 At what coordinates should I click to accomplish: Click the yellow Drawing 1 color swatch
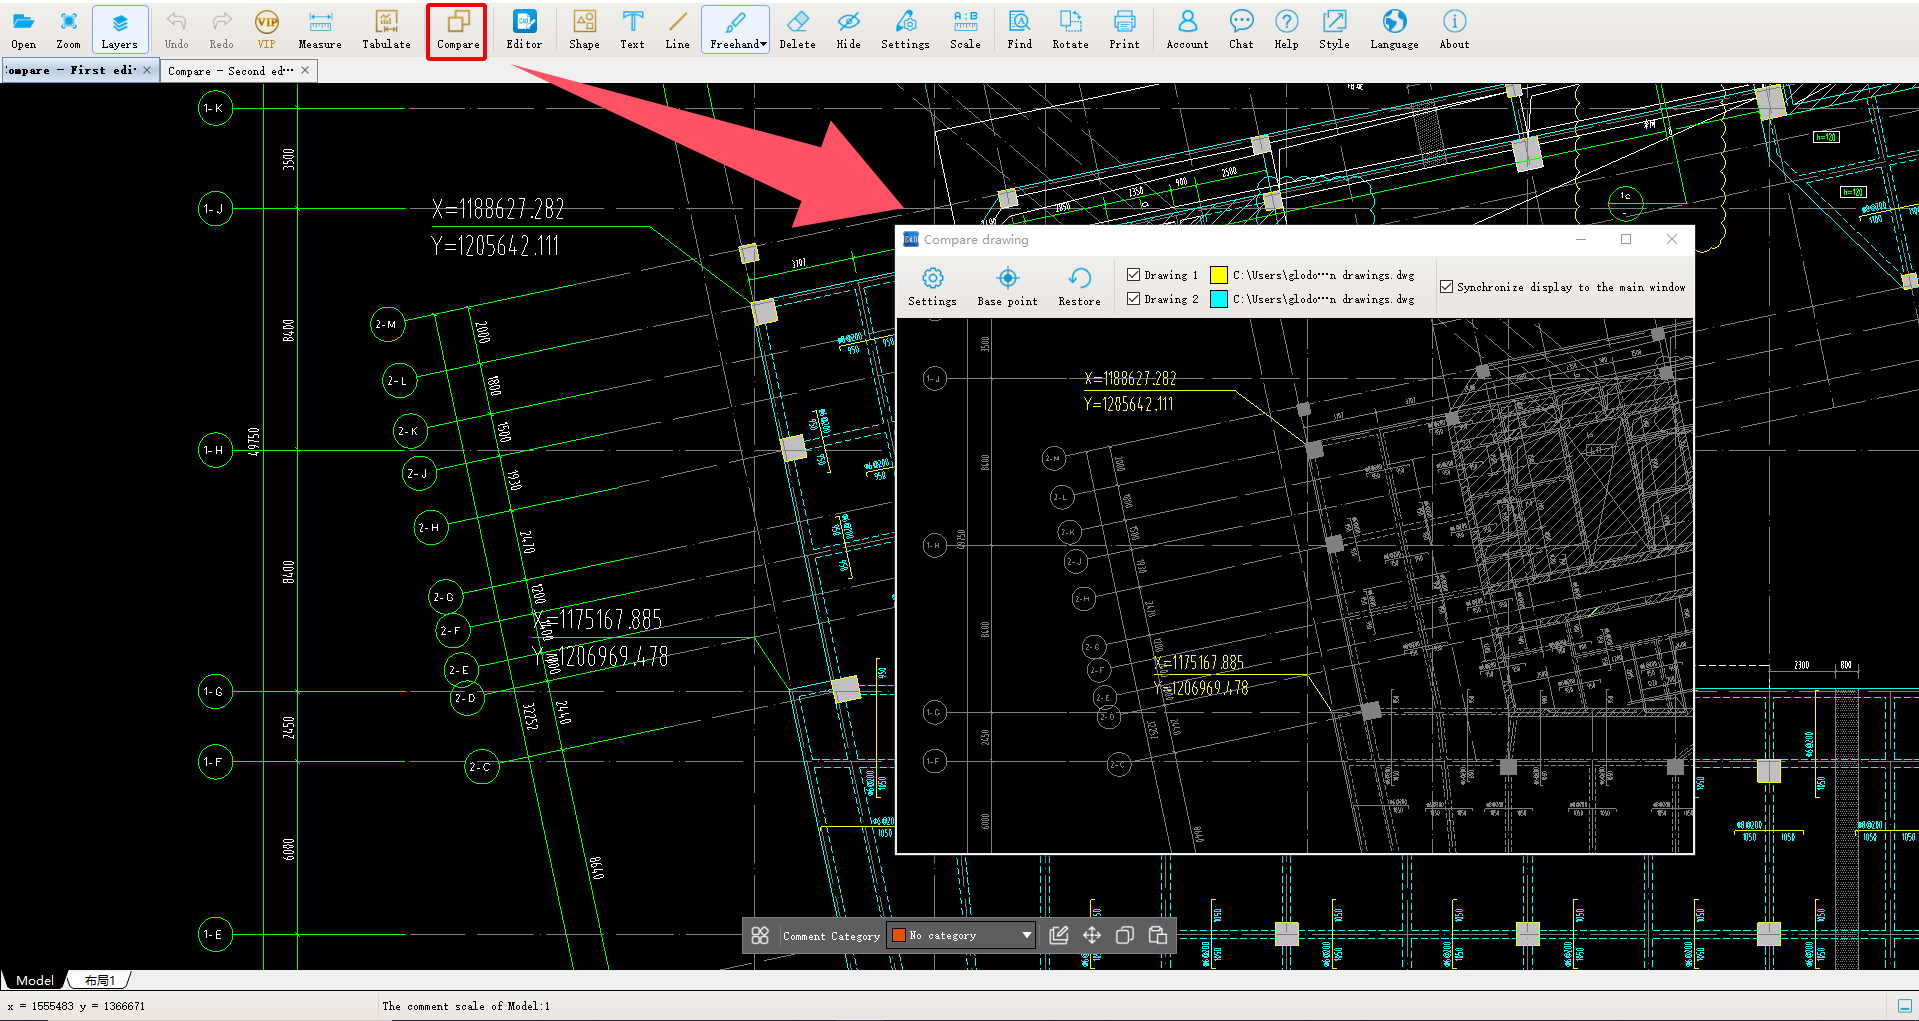[1218, 275]
